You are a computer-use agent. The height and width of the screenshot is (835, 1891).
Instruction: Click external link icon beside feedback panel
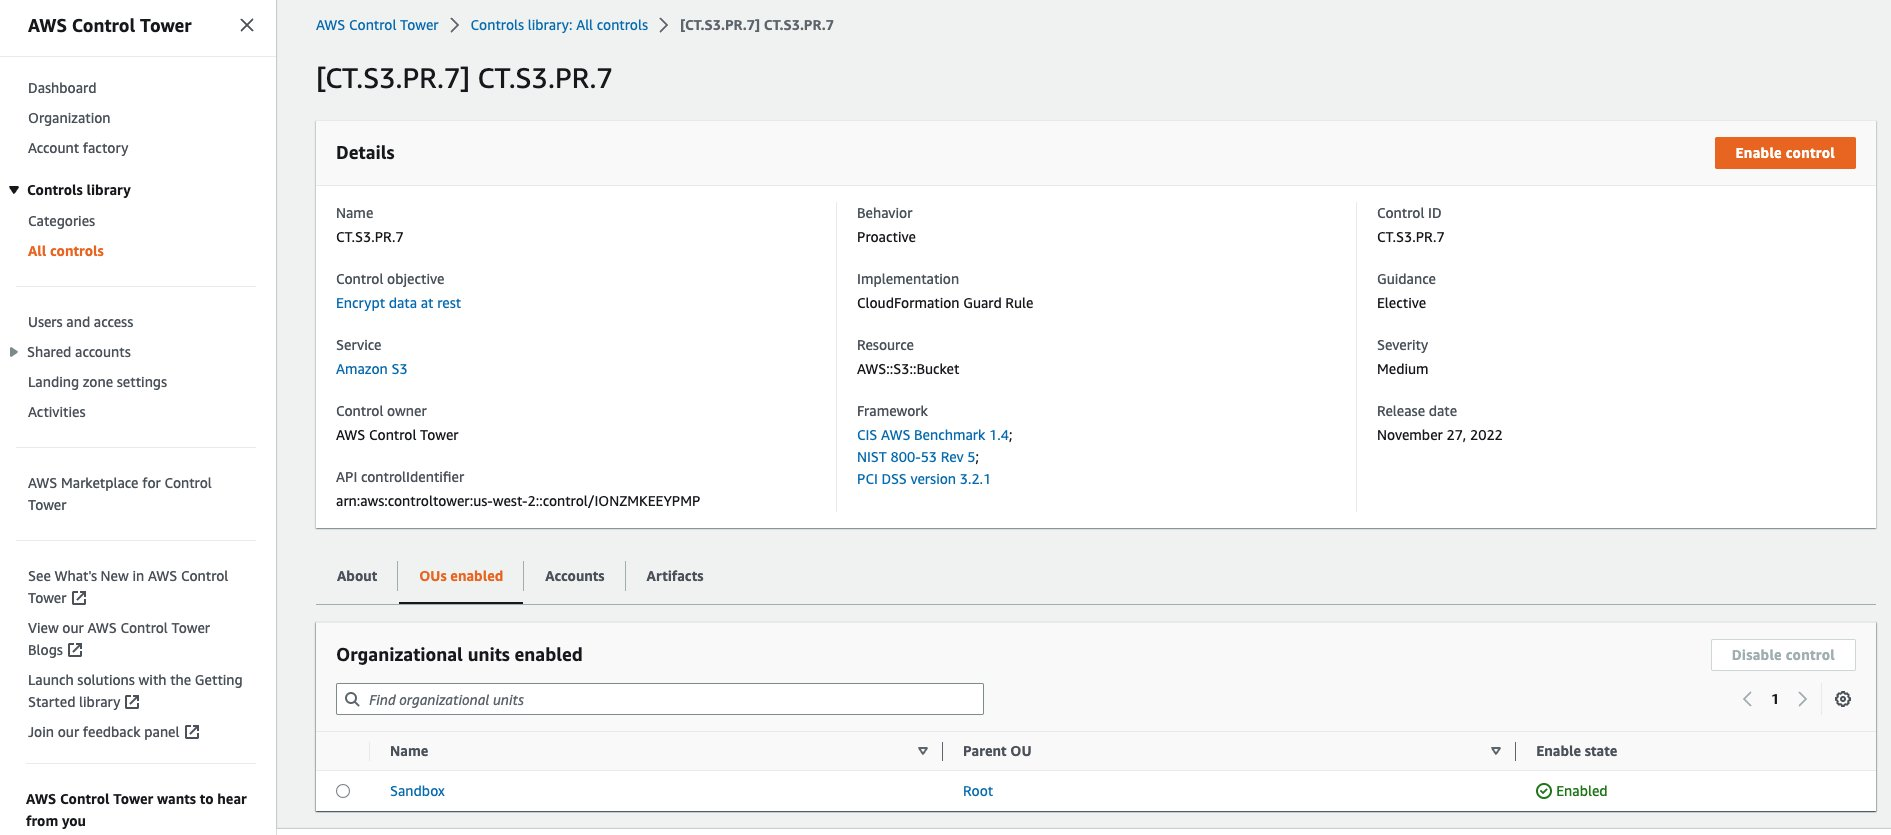pyautogui.click(x=192, y=732)
